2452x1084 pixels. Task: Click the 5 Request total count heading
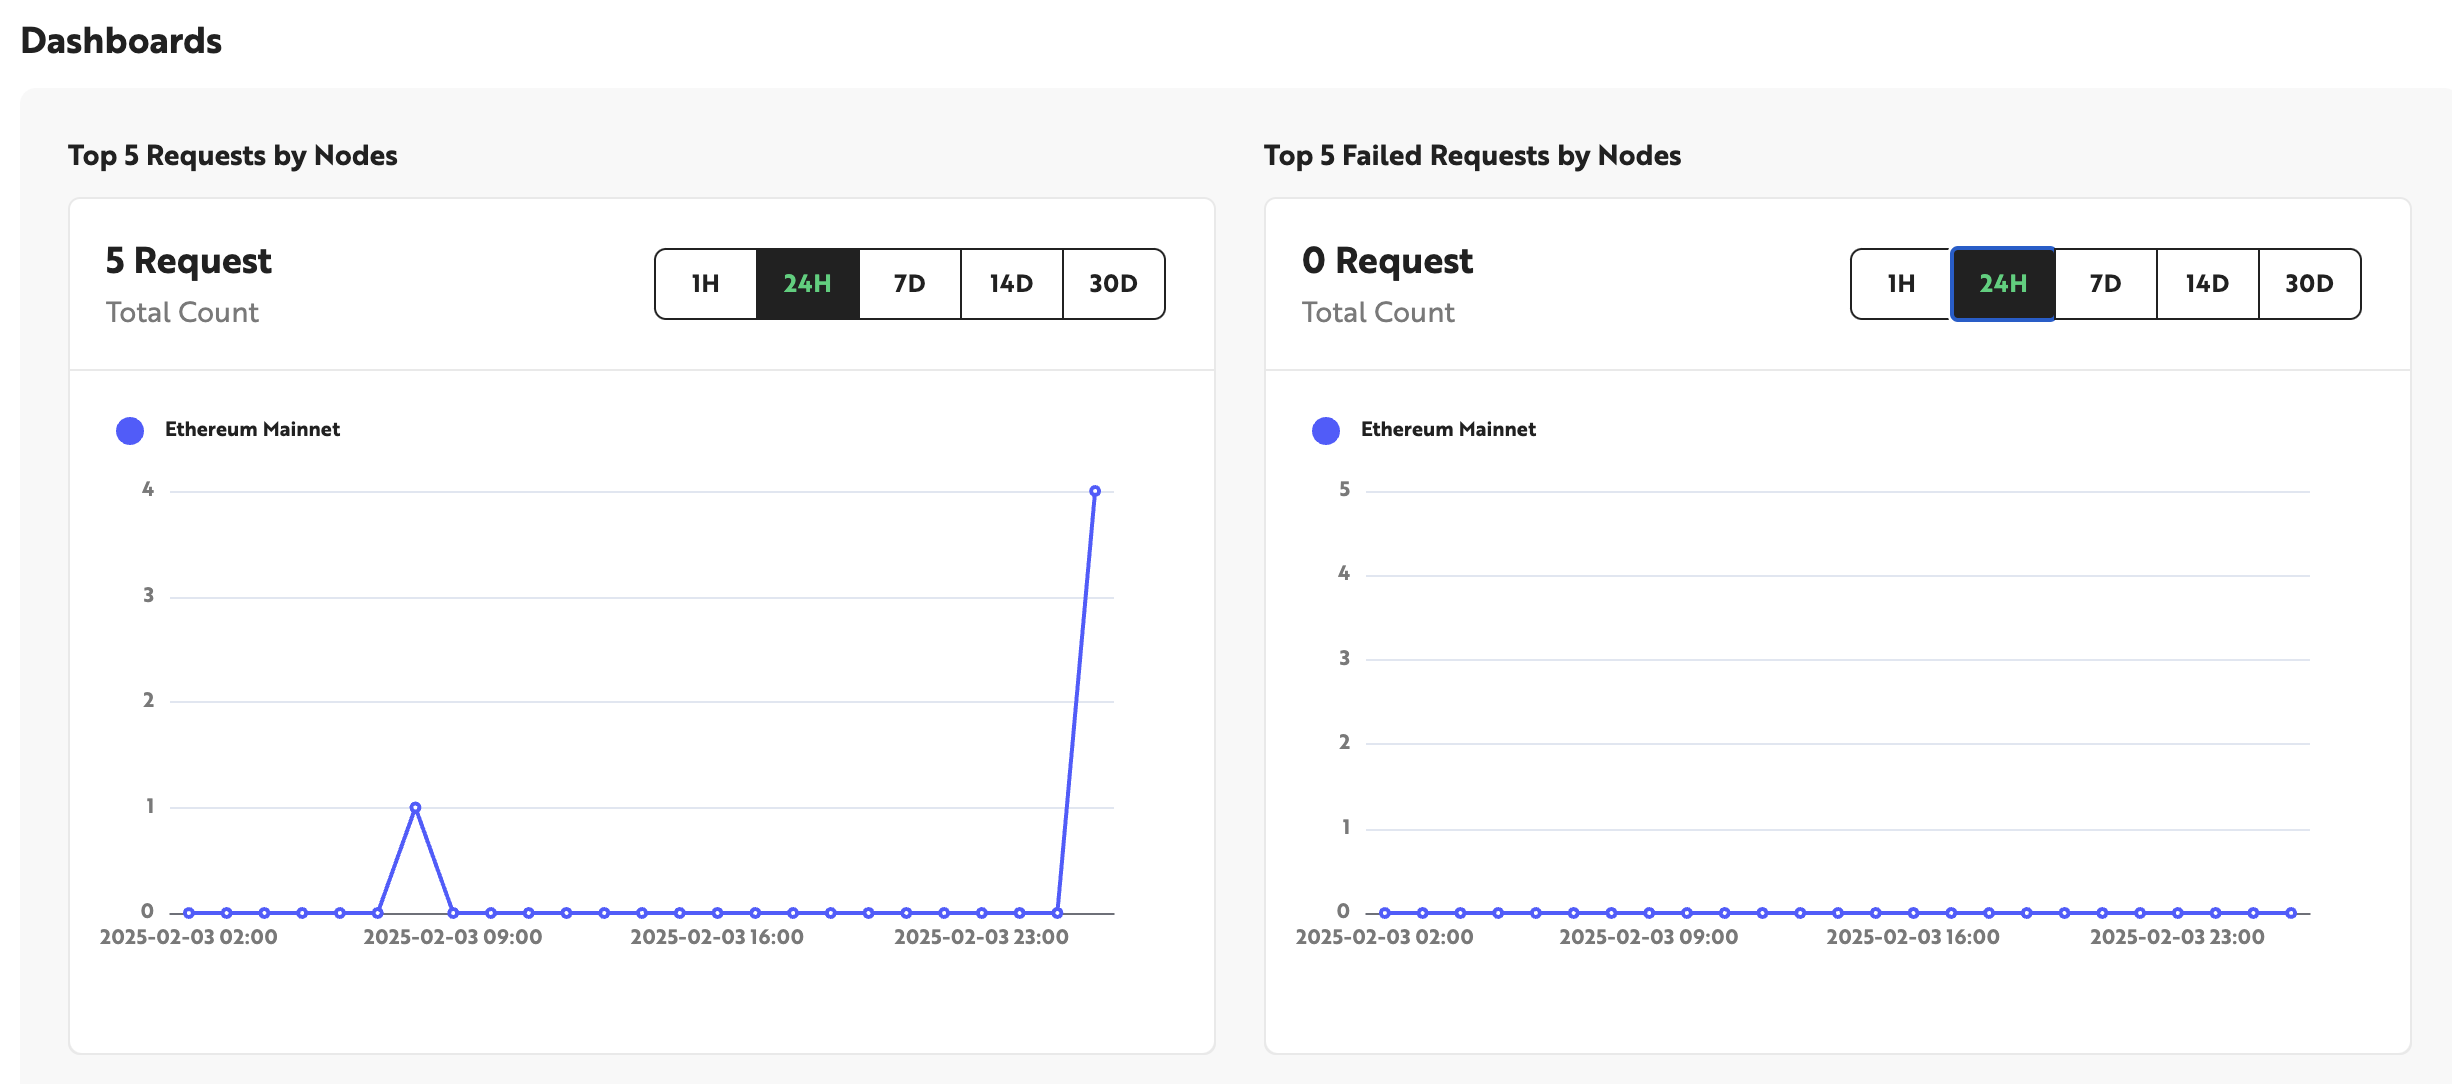point(187,260)
